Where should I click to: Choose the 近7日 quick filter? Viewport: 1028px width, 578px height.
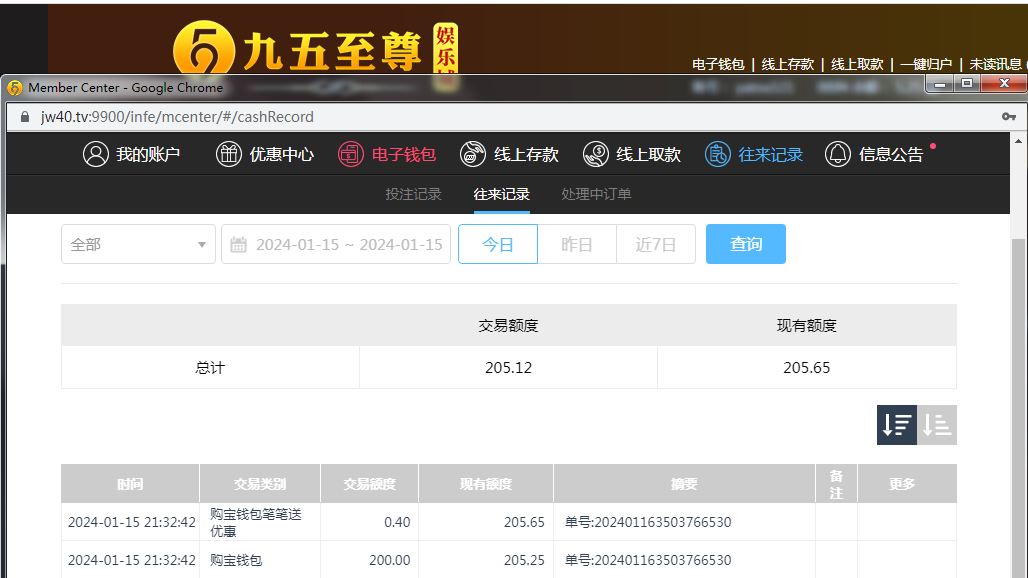pos(656,245)
